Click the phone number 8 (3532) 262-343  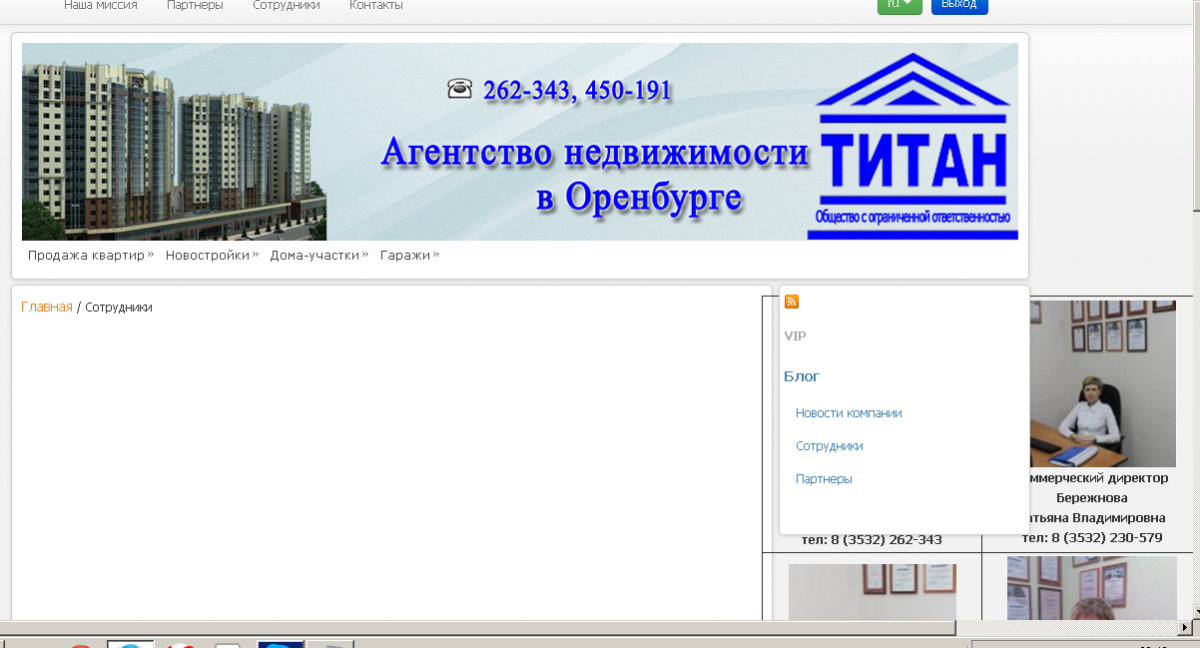coord(885,539)
